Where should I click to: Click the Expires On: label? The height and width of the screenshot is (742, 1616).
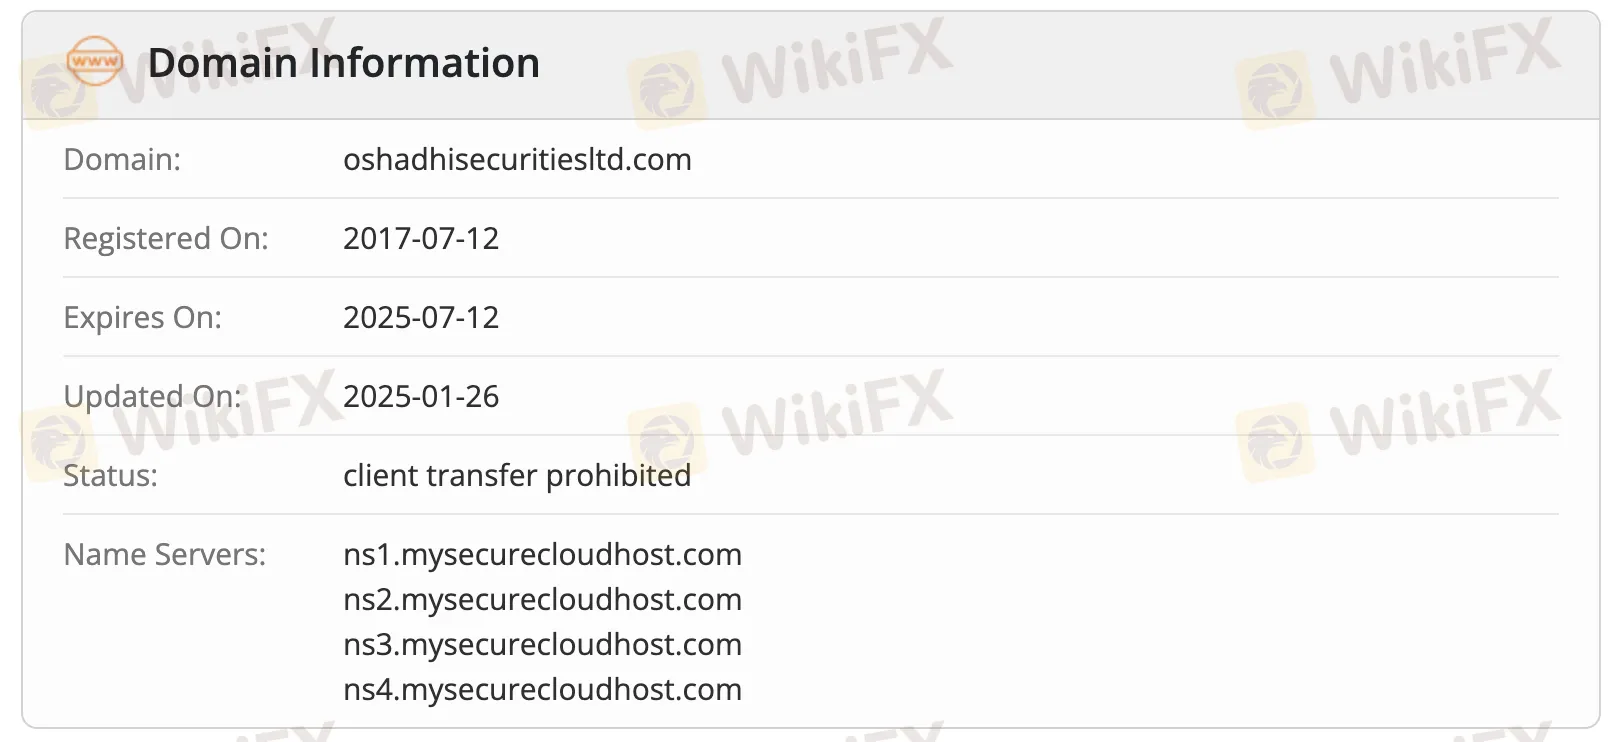point(142,318)
